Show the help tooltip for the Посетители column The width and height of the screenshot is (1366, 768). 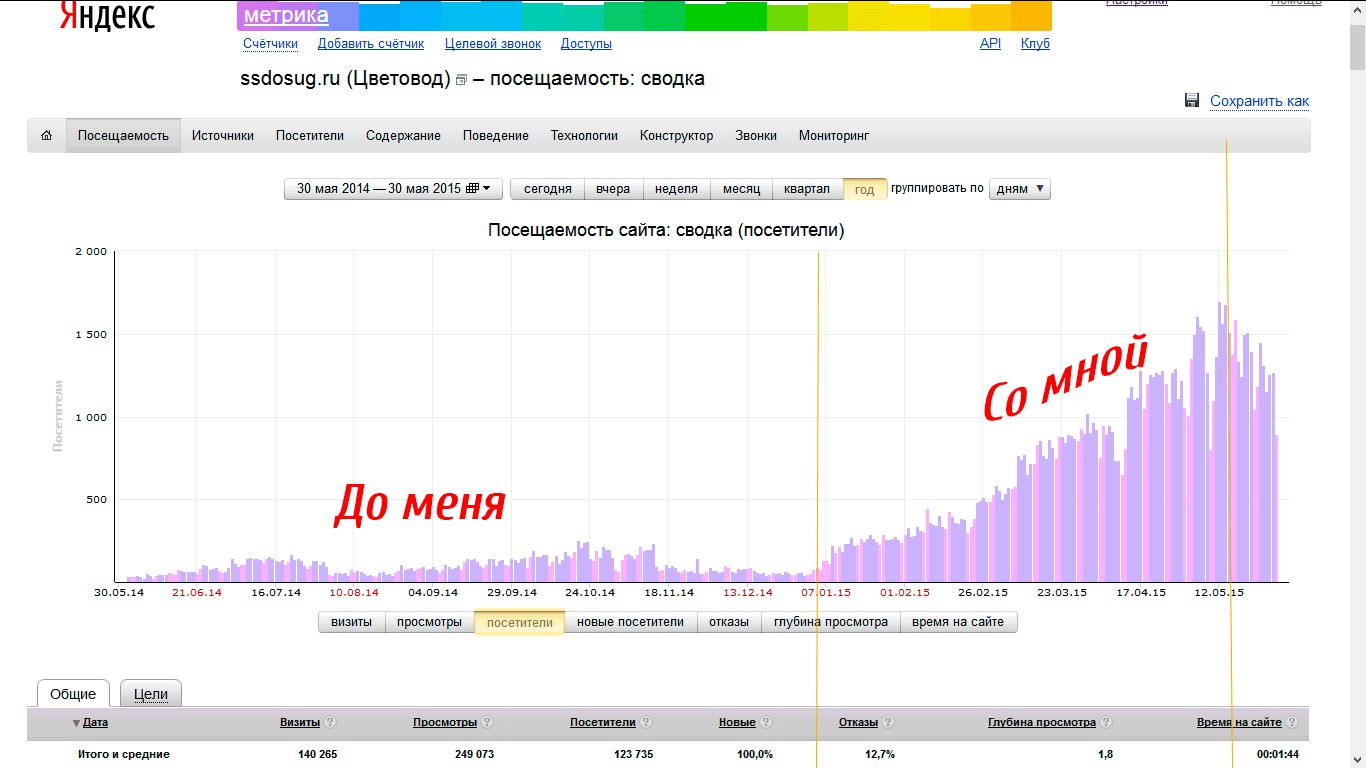click(x=645, y=723)
